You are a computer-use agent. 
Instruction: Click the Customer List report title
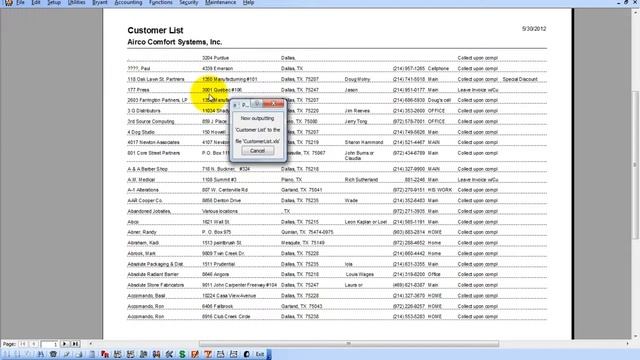[155, 30]
